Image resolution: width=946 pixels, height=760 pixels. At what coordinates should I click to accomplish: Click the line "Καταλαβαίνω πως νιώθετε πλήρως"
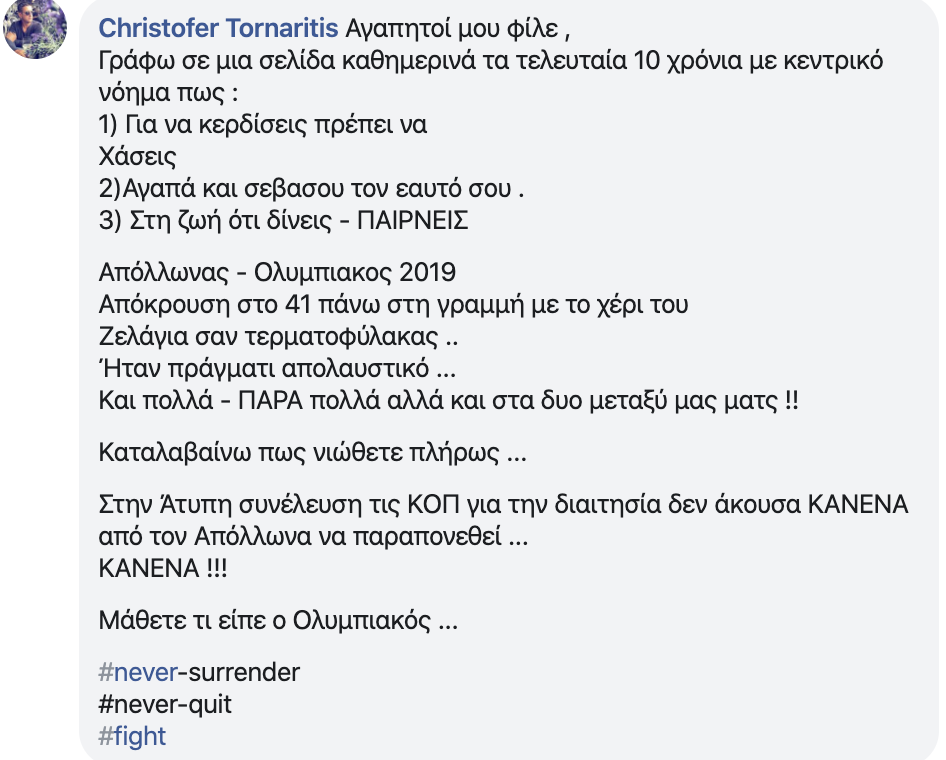pyautogui.click(x=312, y=453)
